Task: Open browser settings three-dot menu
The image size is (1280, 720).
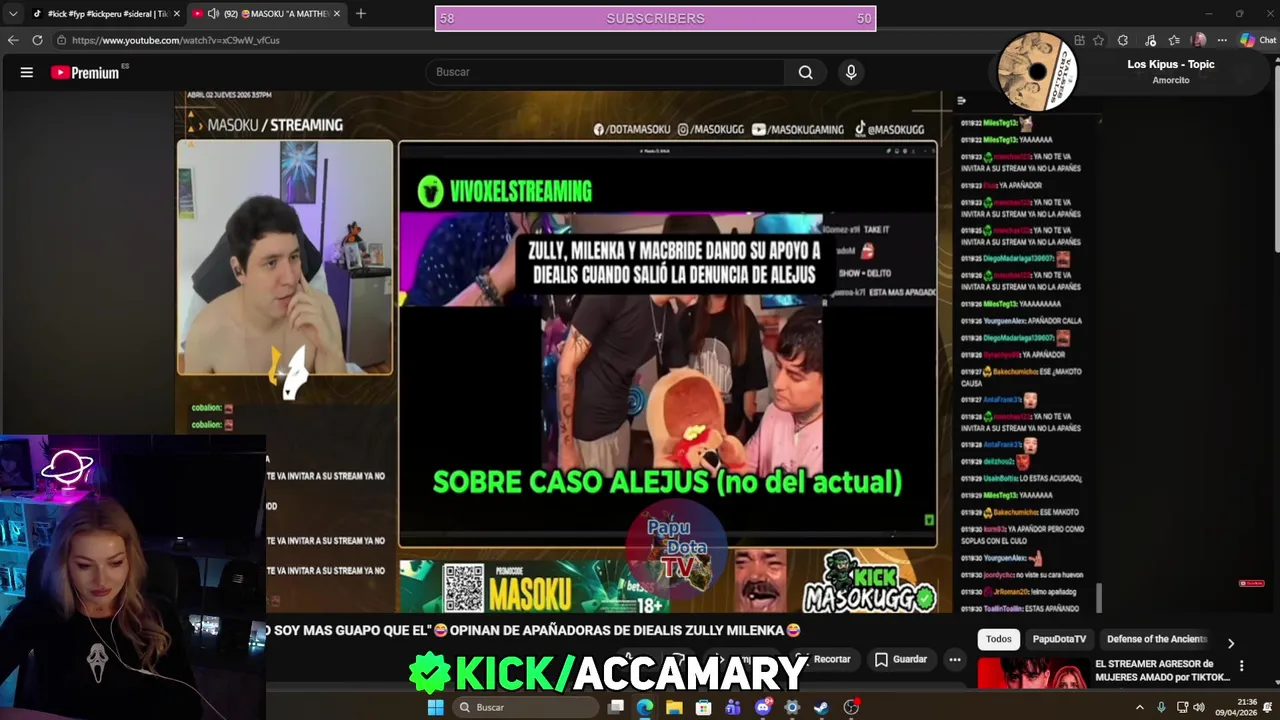Action: [1222, 40]
